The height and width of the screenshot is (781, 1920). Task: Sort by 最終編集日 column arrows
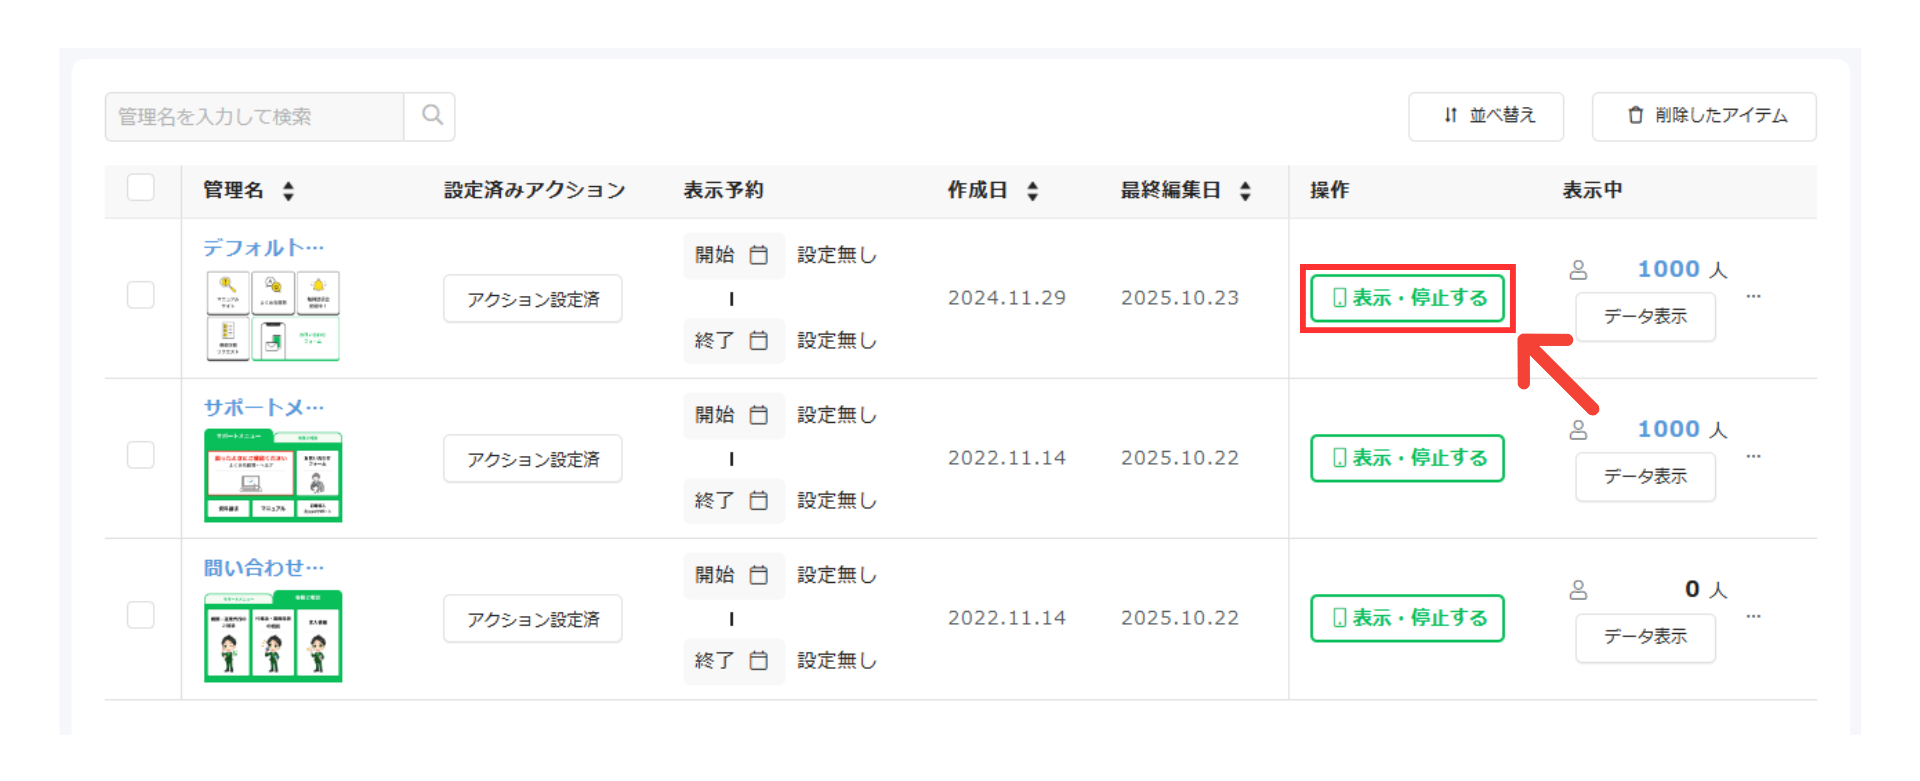1245,191
